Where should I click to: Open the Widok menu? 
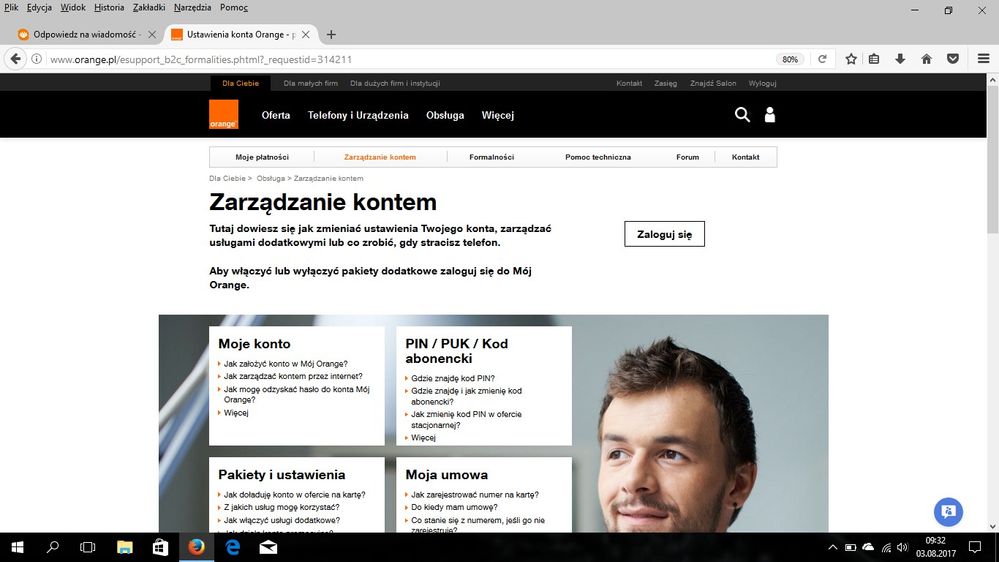[73, 8]
